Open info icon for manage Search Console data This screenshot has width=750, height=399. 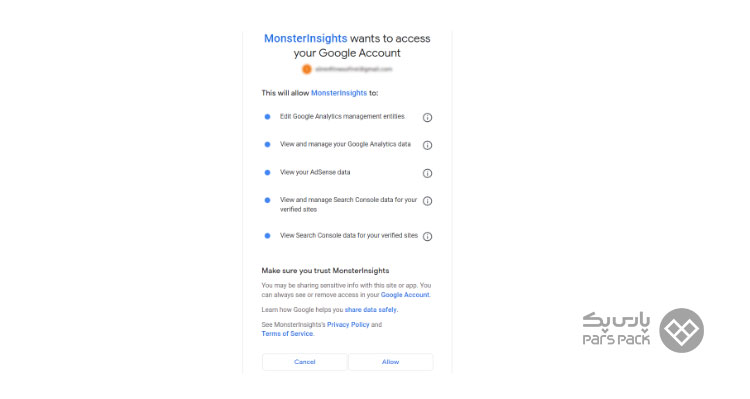(x=427, y=201)
